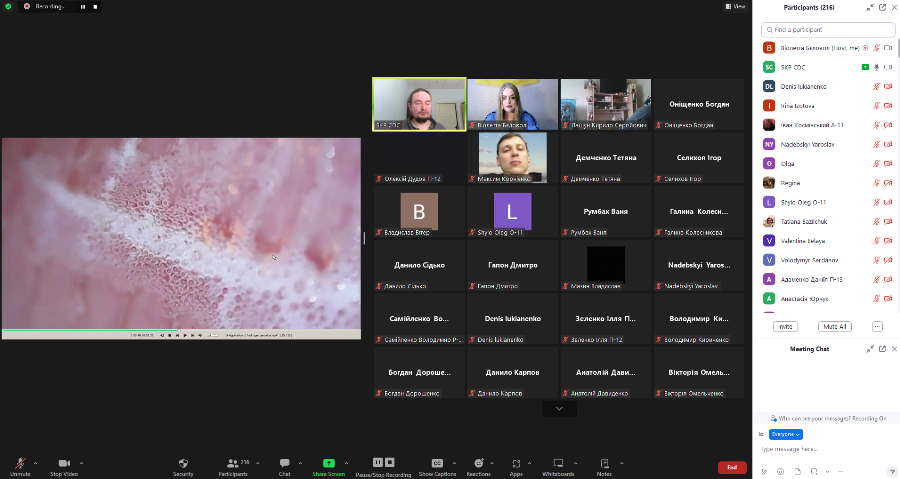Click the chat text formatting icon
900x479 pixels.
764,472
